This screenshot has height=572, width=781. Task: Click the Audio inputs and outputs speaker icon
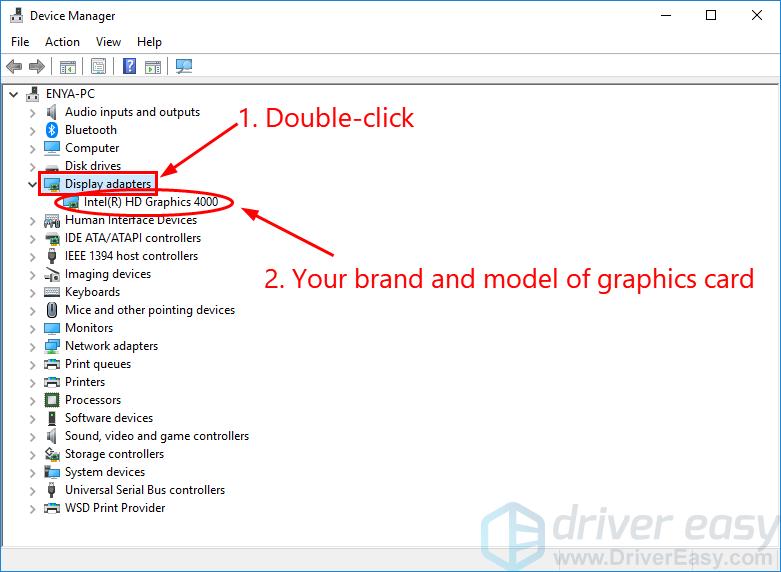coord(51,112)
